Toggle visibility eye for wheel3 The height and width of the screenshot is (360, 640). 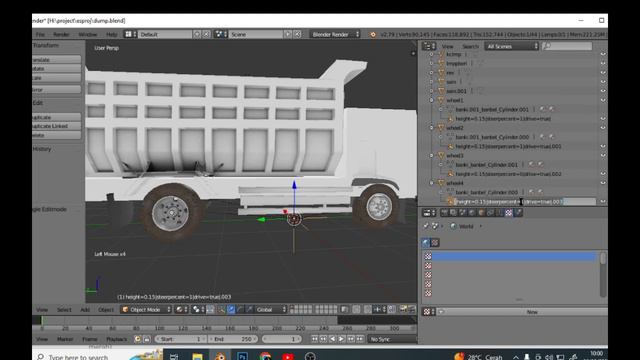(603, 156)
